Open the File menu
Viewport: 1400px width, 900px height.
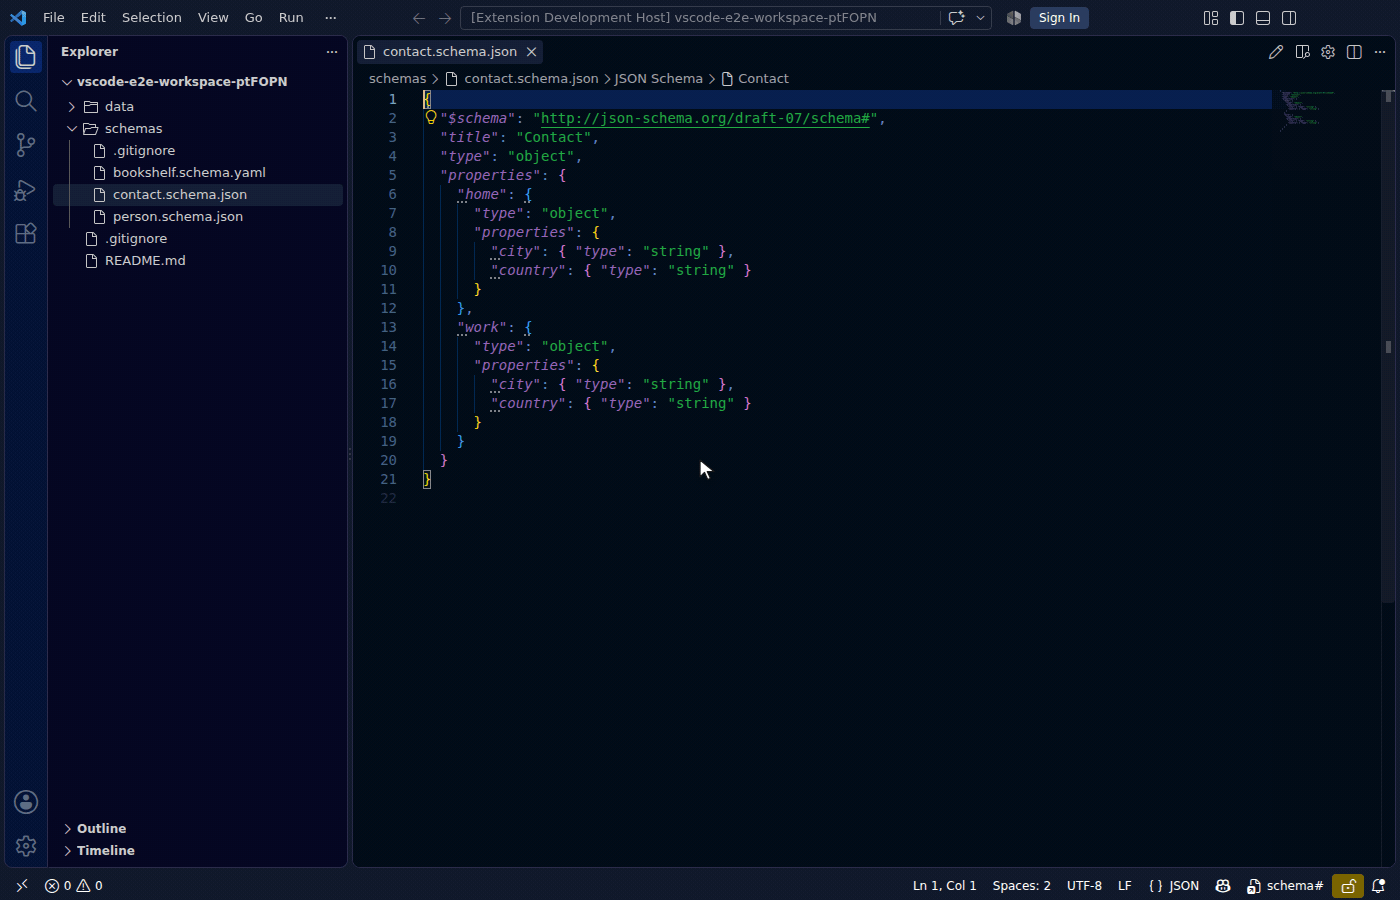click(54, 18)
